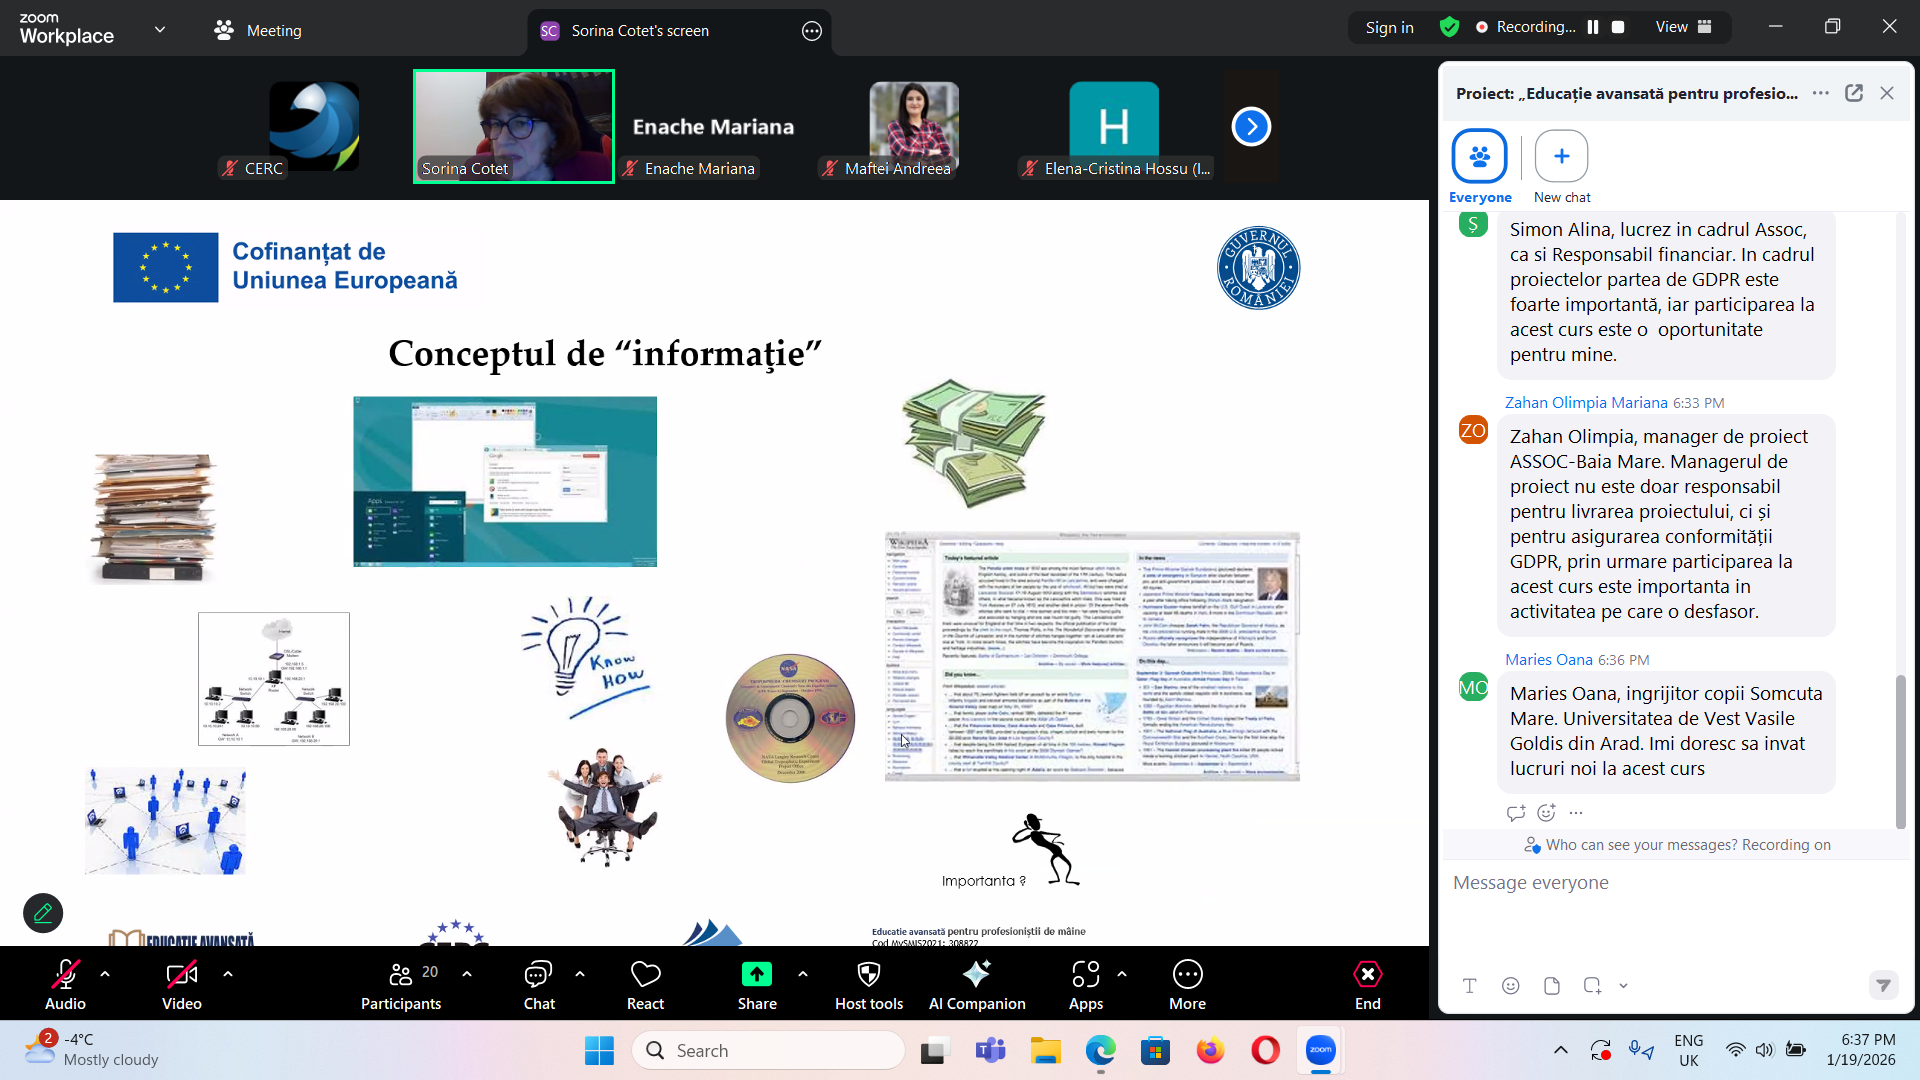Click the Sign in button
1920x1080 pixels.
point(1389,27)
